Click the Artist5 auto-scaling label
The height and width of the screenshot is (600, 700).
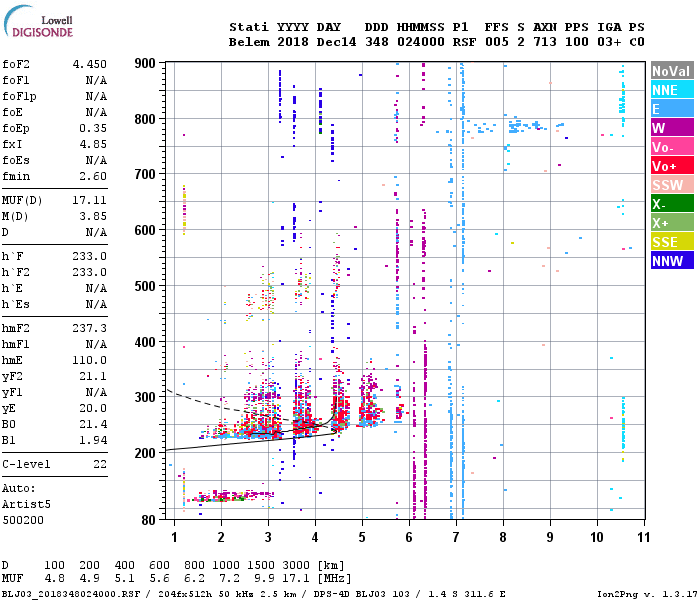point(26,504)
